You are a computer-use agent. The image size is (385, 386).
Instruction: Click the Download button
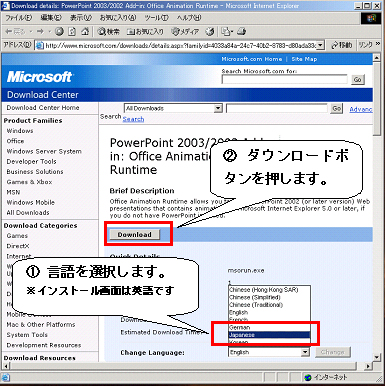click(x=135, y=235)
